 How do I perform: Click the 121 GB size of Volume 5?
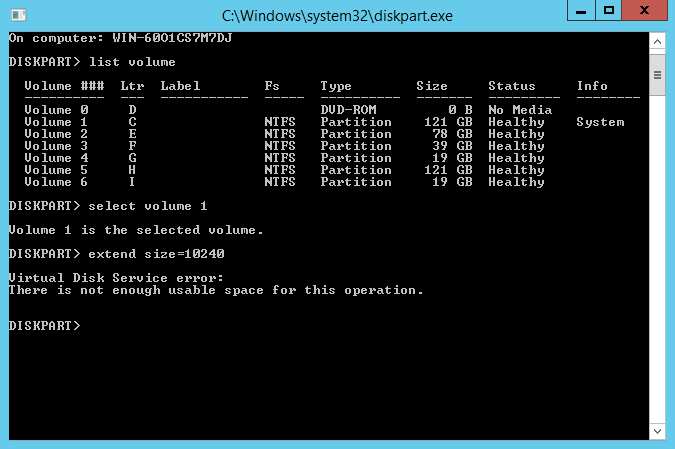click(448, 170)
